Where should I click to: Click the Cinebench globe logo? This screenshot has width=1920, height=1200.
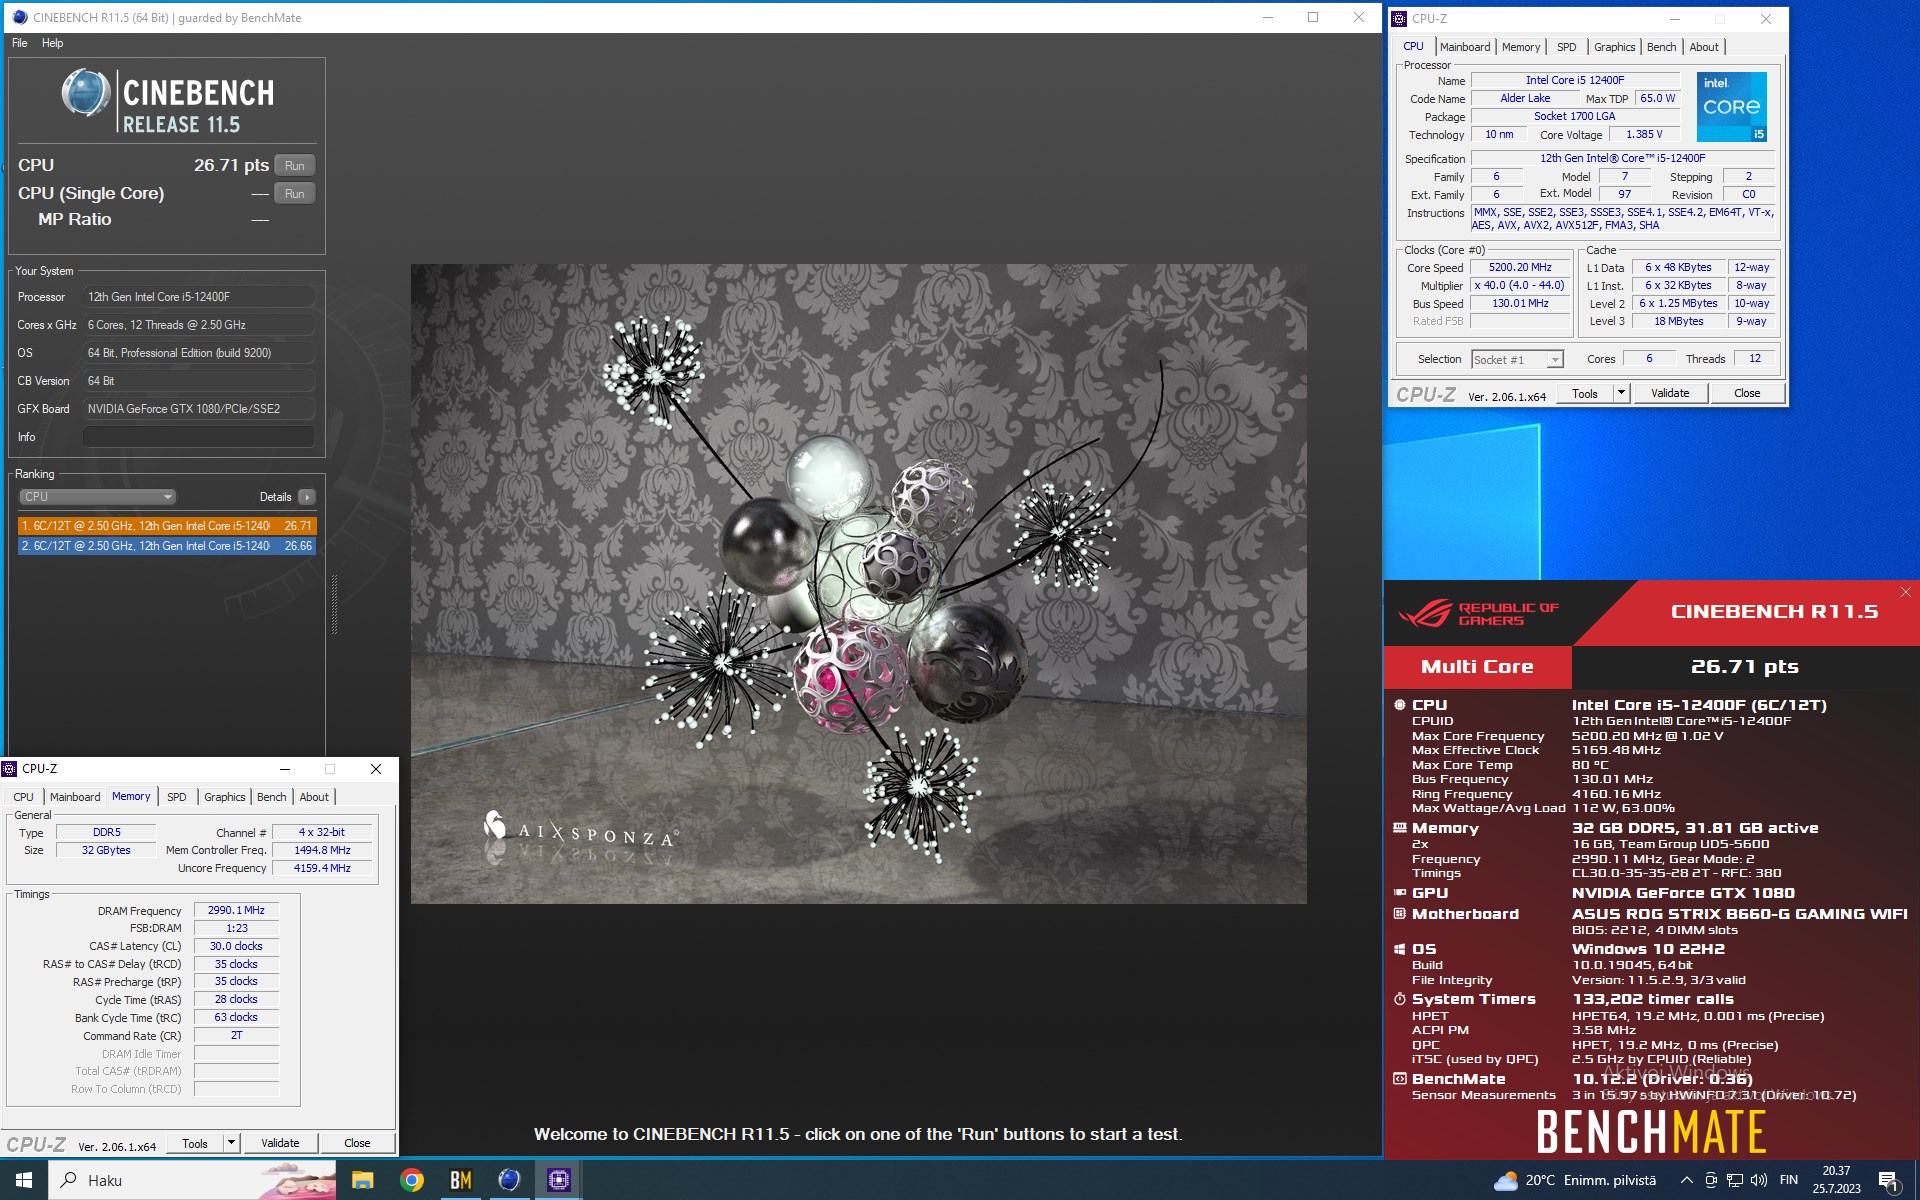pyautogui.click(x=86, y=93)
